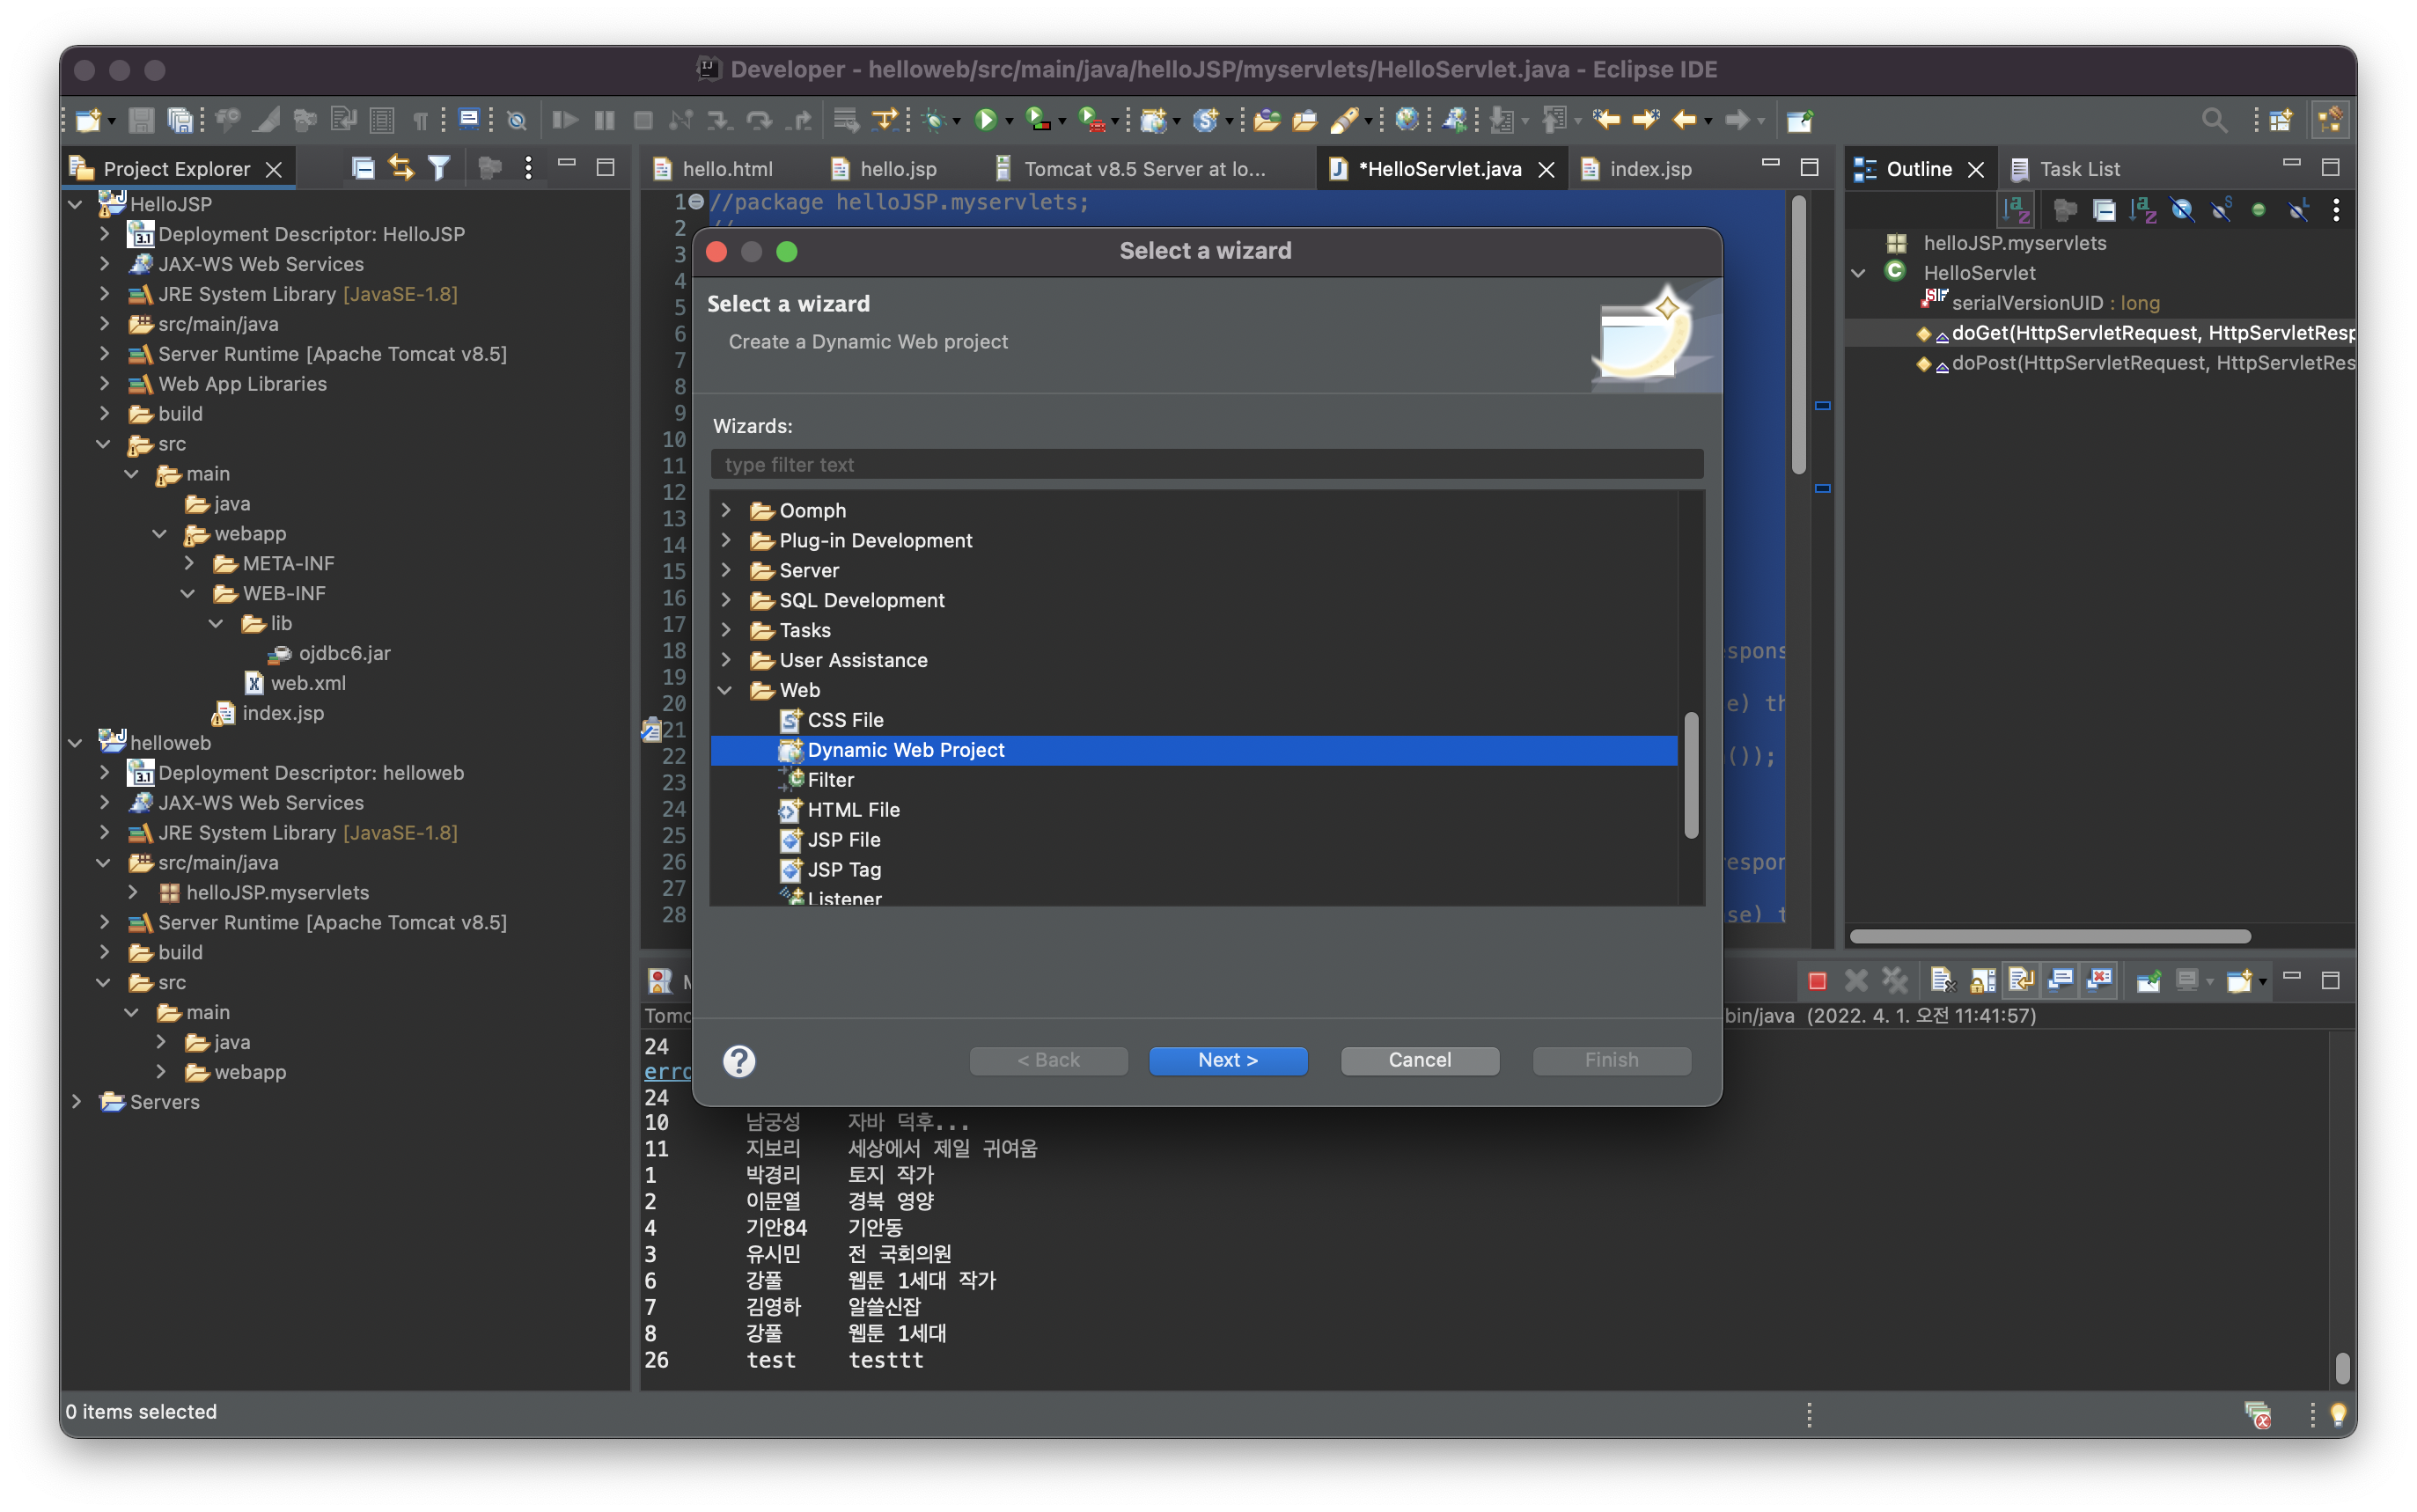Collapse all in Project Explorer toolbar
Image resolution: width=2417 pixels, height=1512 pixels.
363,168
